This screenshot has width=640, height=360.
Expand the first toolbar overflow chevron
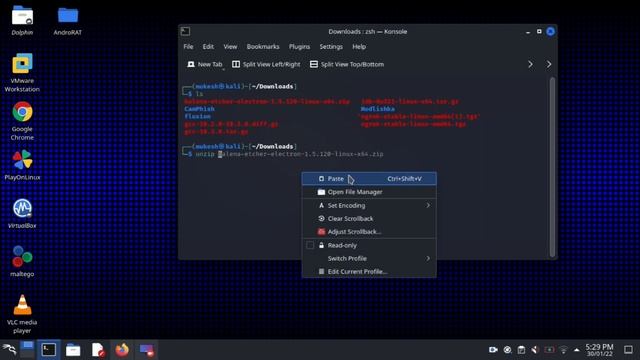tap(530, 64)
